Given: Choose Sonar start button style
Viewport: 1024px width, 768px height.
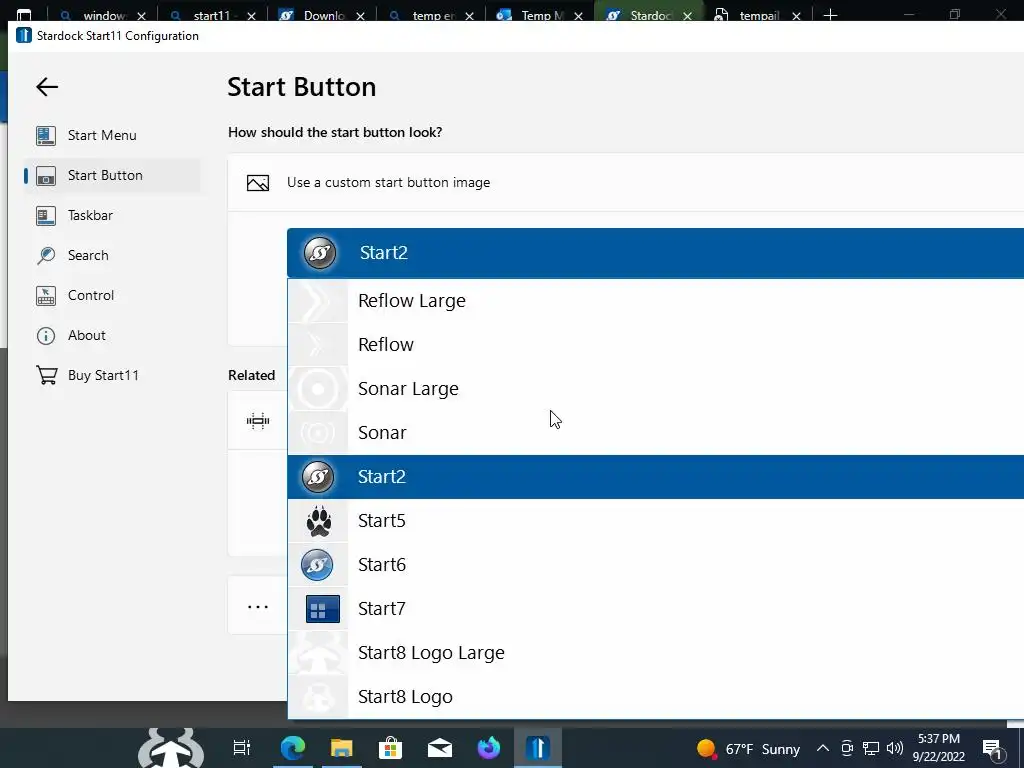Looking at the screenshot, I should 656,433.
